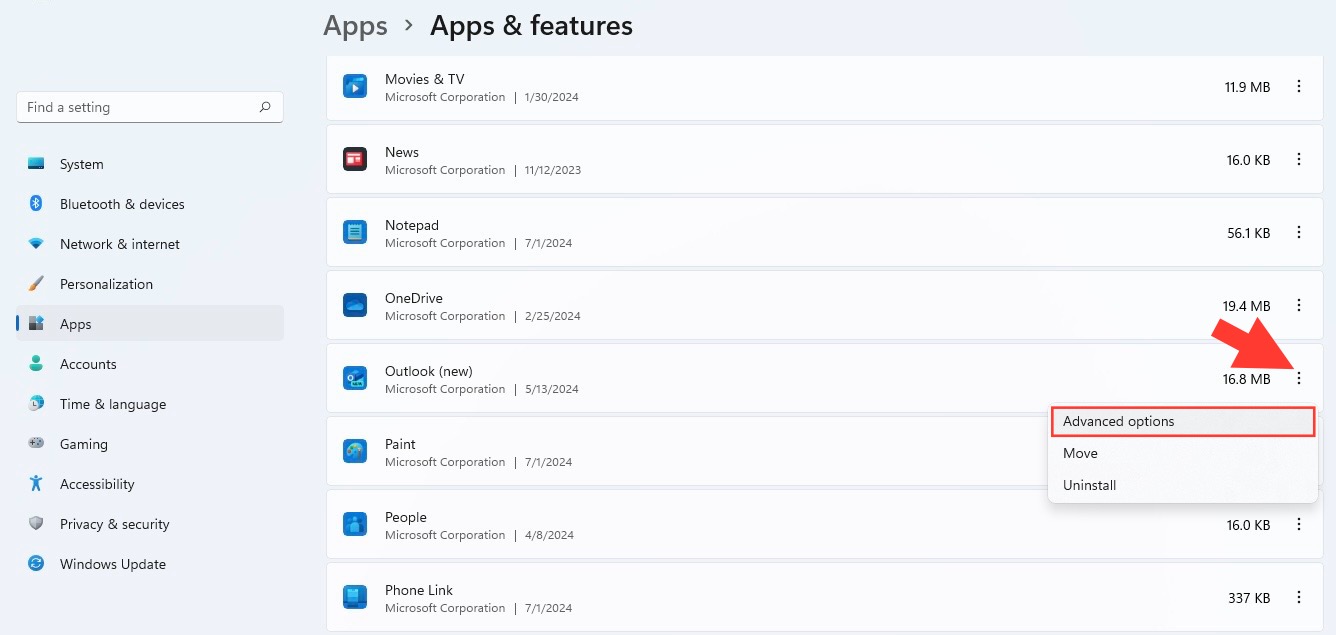Select Move in the context menu
The image size is (1336, 635).
coord(1183,454)
